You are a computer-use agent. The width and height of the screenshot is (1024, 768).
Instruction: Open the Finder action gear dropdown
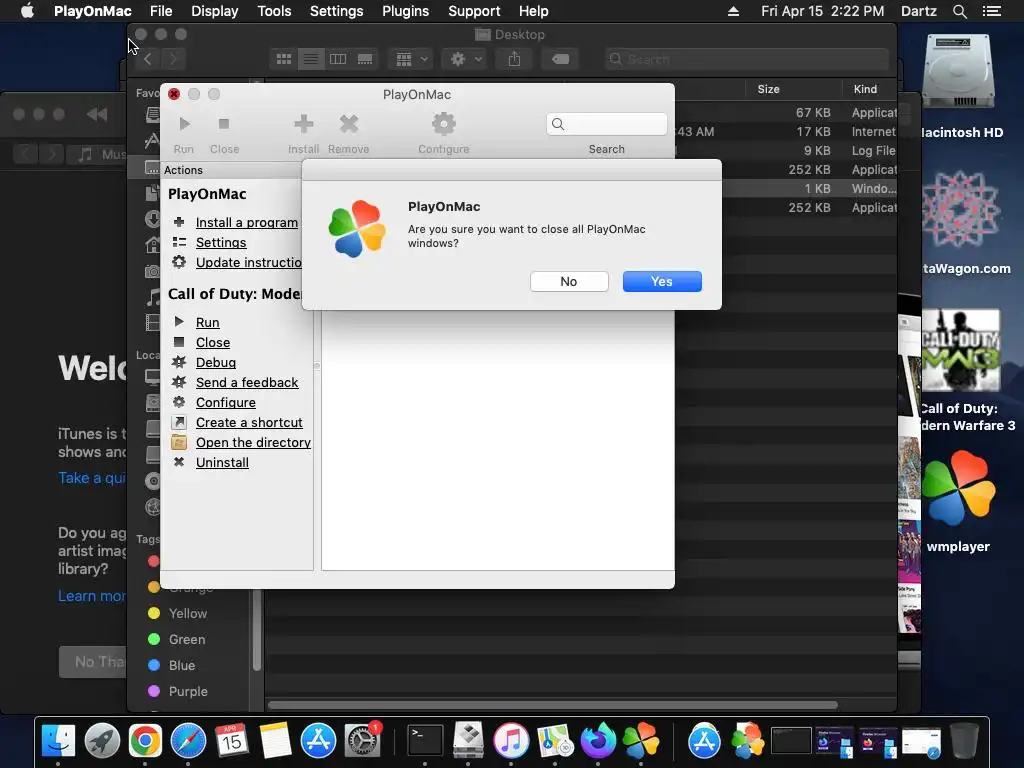[x=465, y=59]
